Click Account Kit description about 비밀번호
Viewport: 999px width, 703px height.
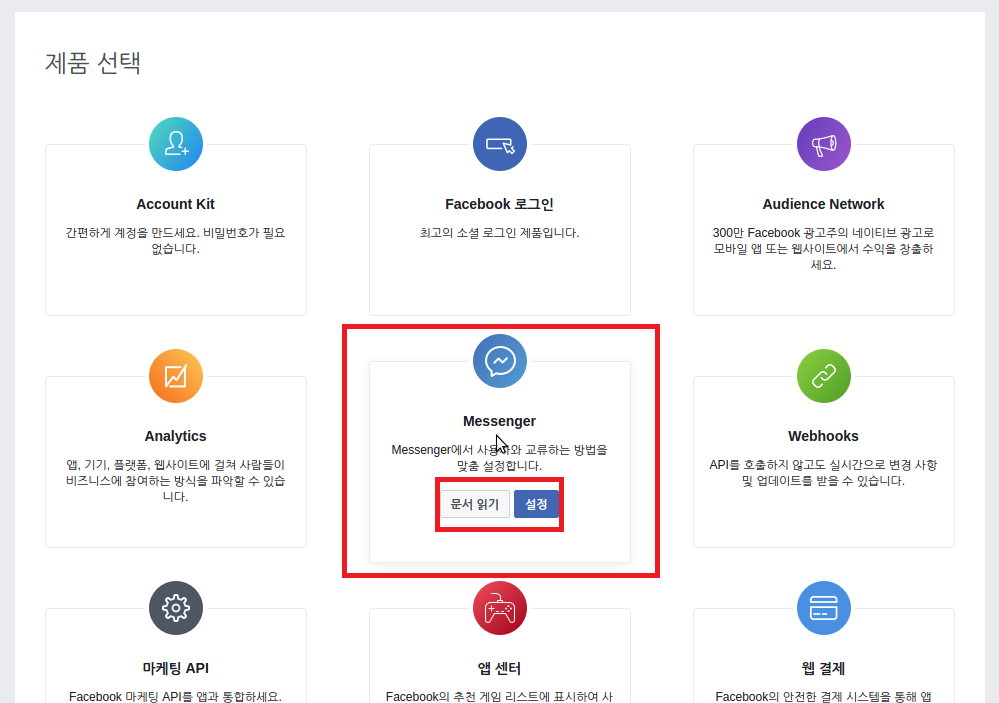point(175,241)
